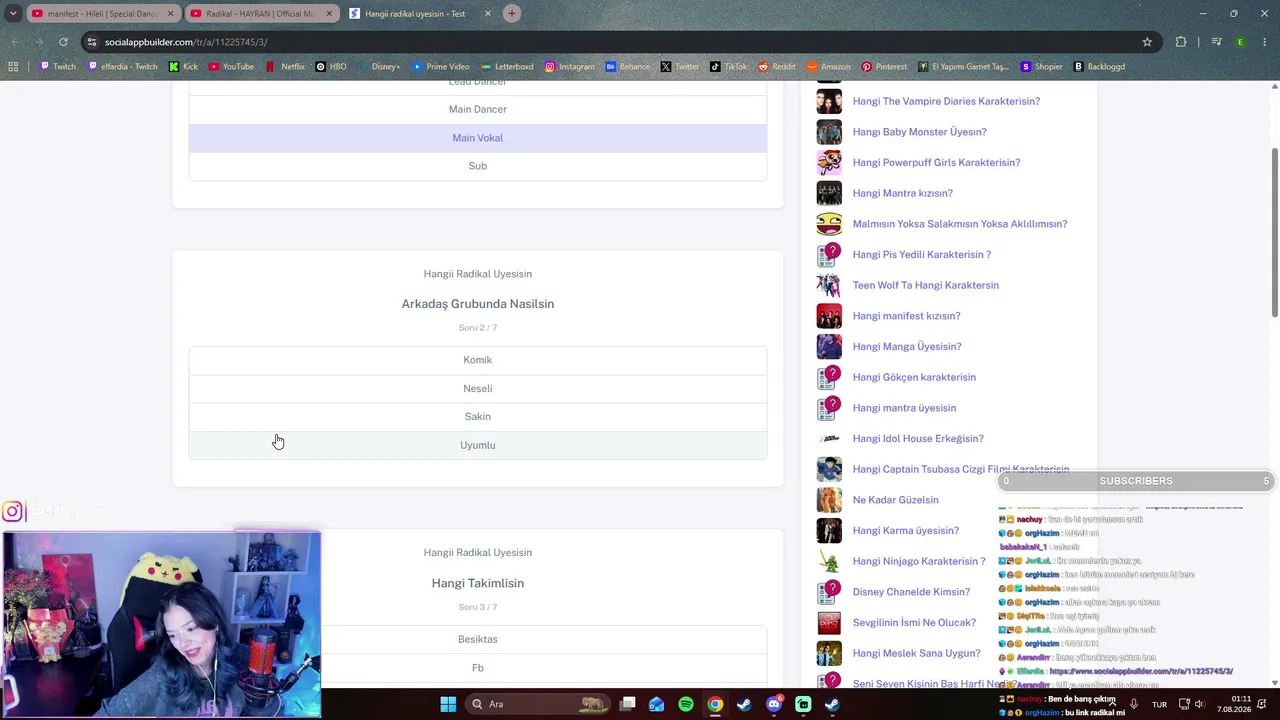
Task: Pick Uyumlu as the answer
Action: click(478, 445)
